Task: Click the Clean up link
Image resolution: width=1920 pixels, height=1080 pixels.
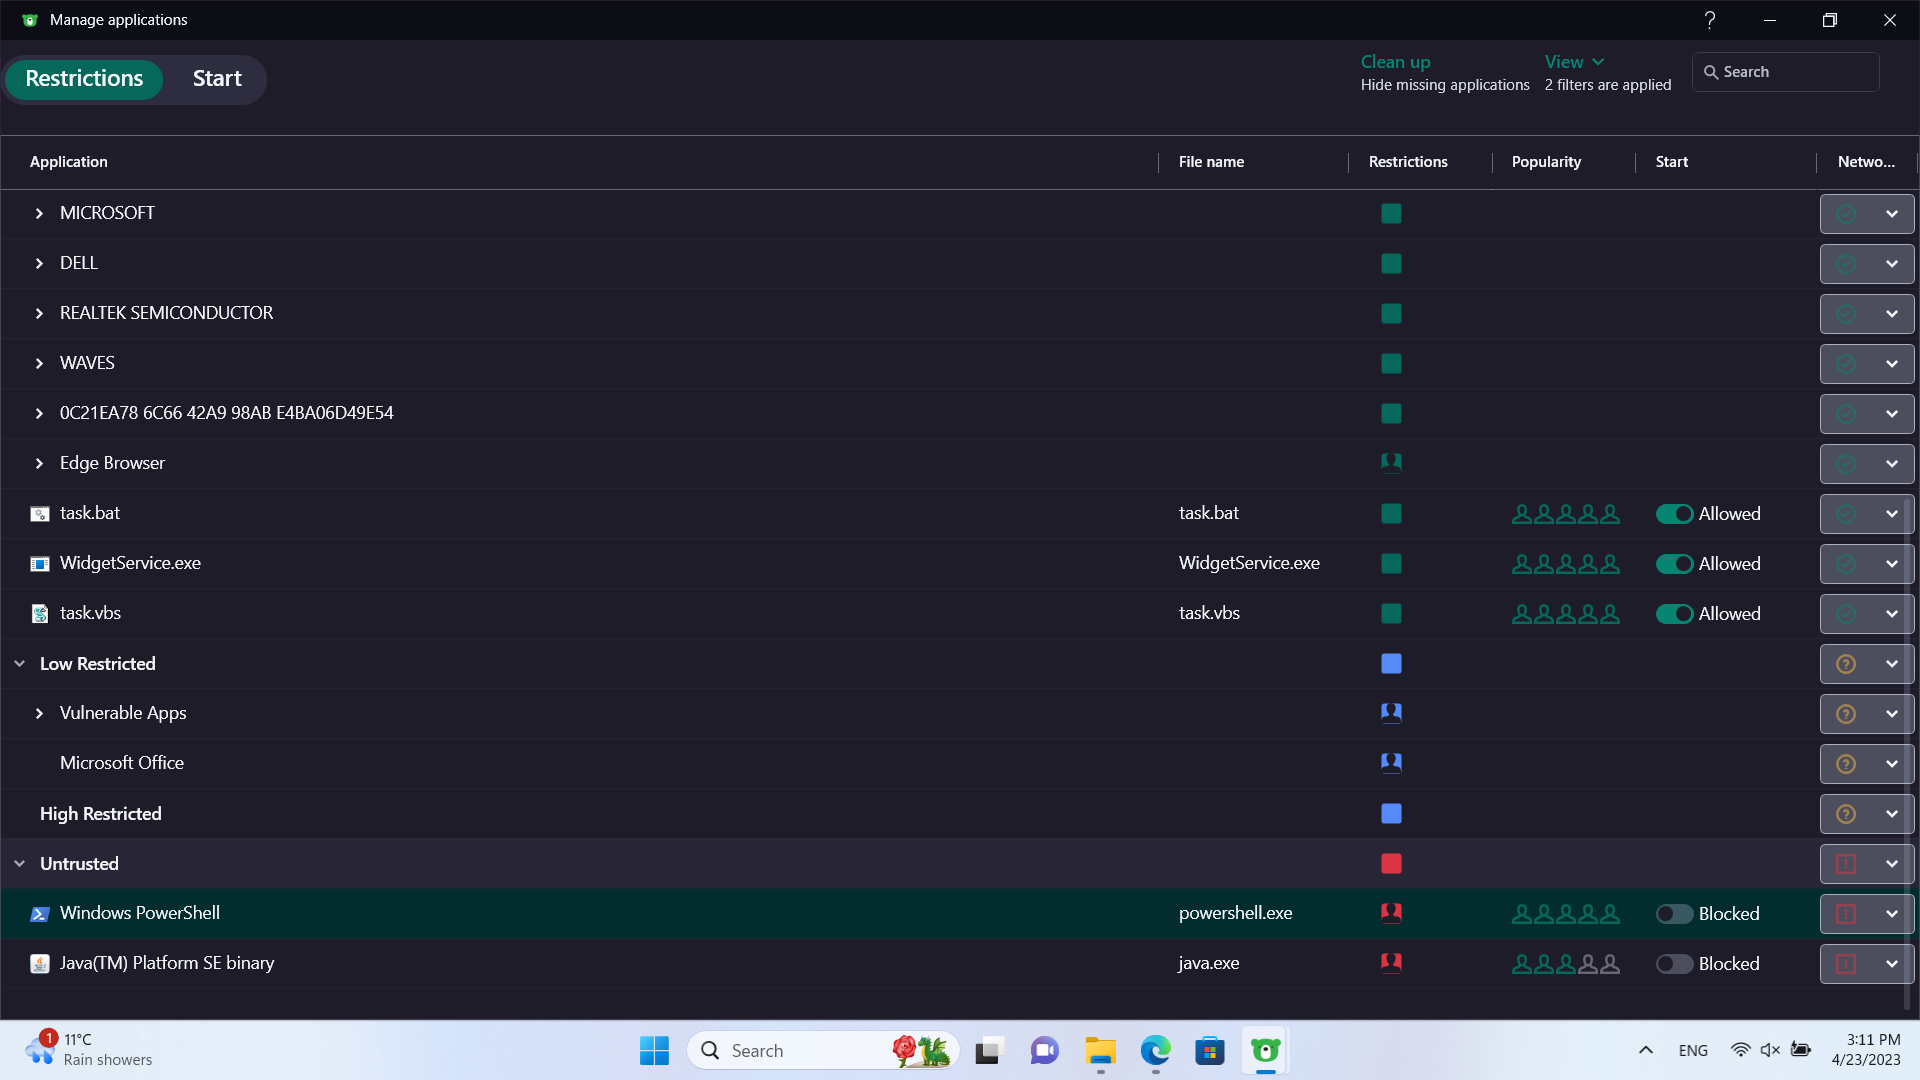Action: point(1395,62)
